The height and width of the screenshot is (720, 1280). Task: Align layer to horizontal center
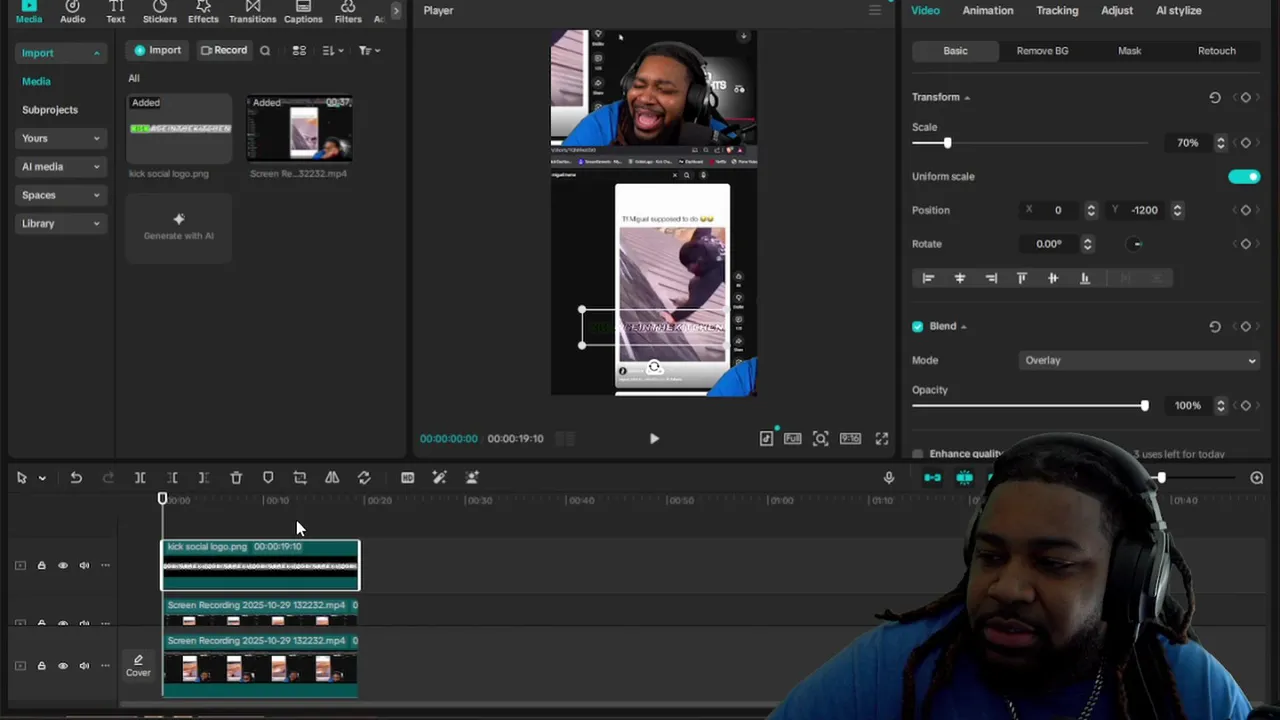(x=960, y=278)
